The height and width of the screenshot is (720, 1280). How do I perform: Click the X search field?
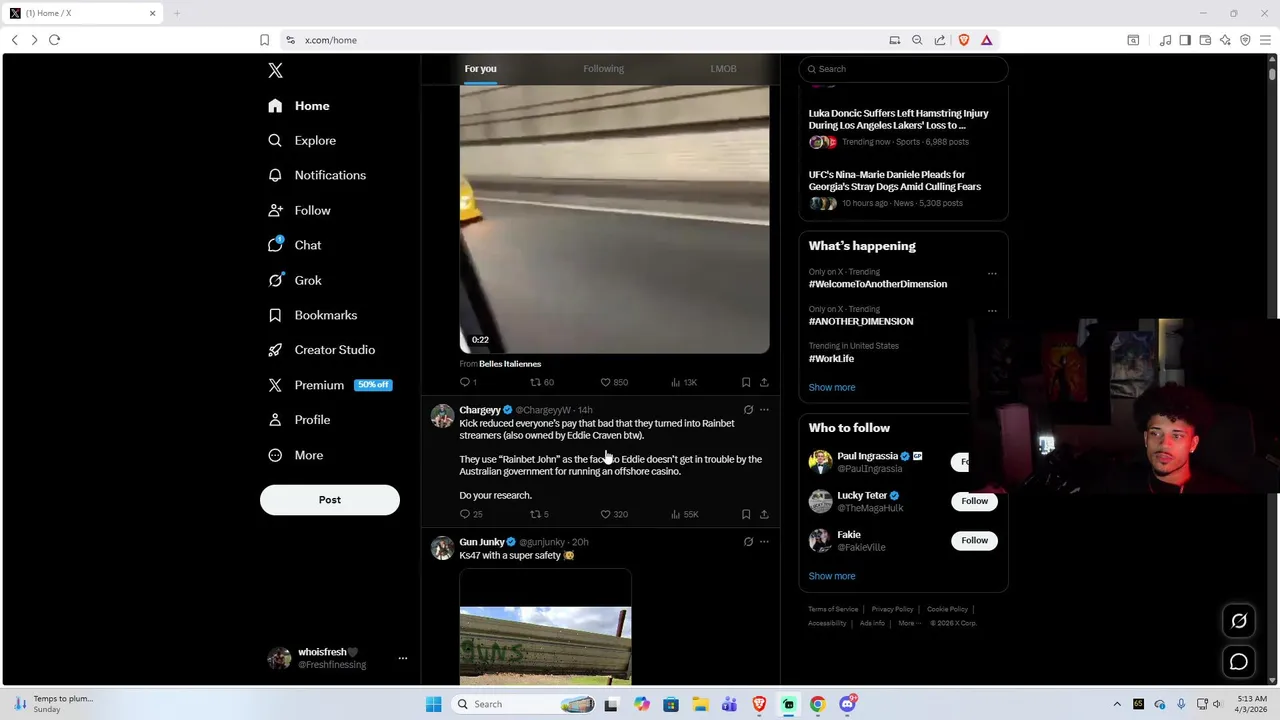point(903,69)
